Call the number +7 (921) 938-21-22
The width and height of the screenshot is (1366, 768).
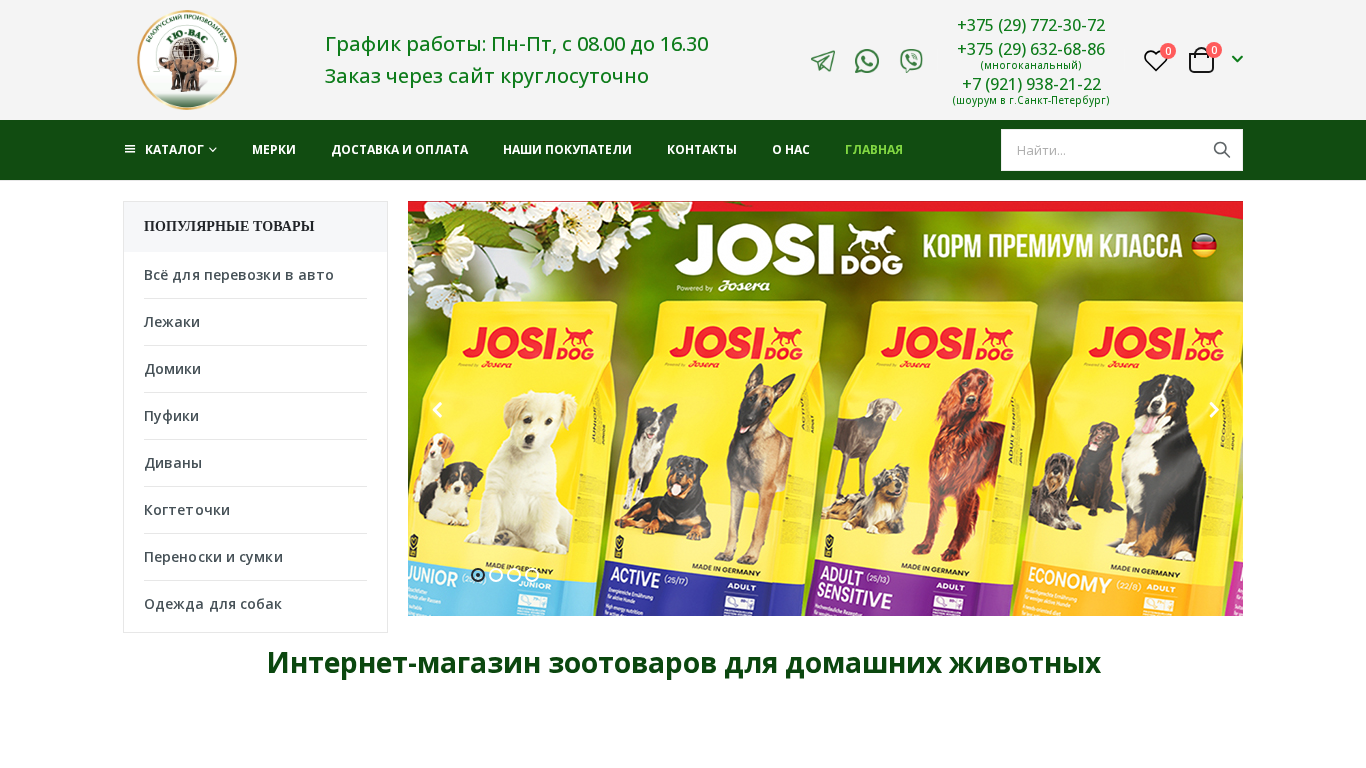click(x=1031, y=84)
